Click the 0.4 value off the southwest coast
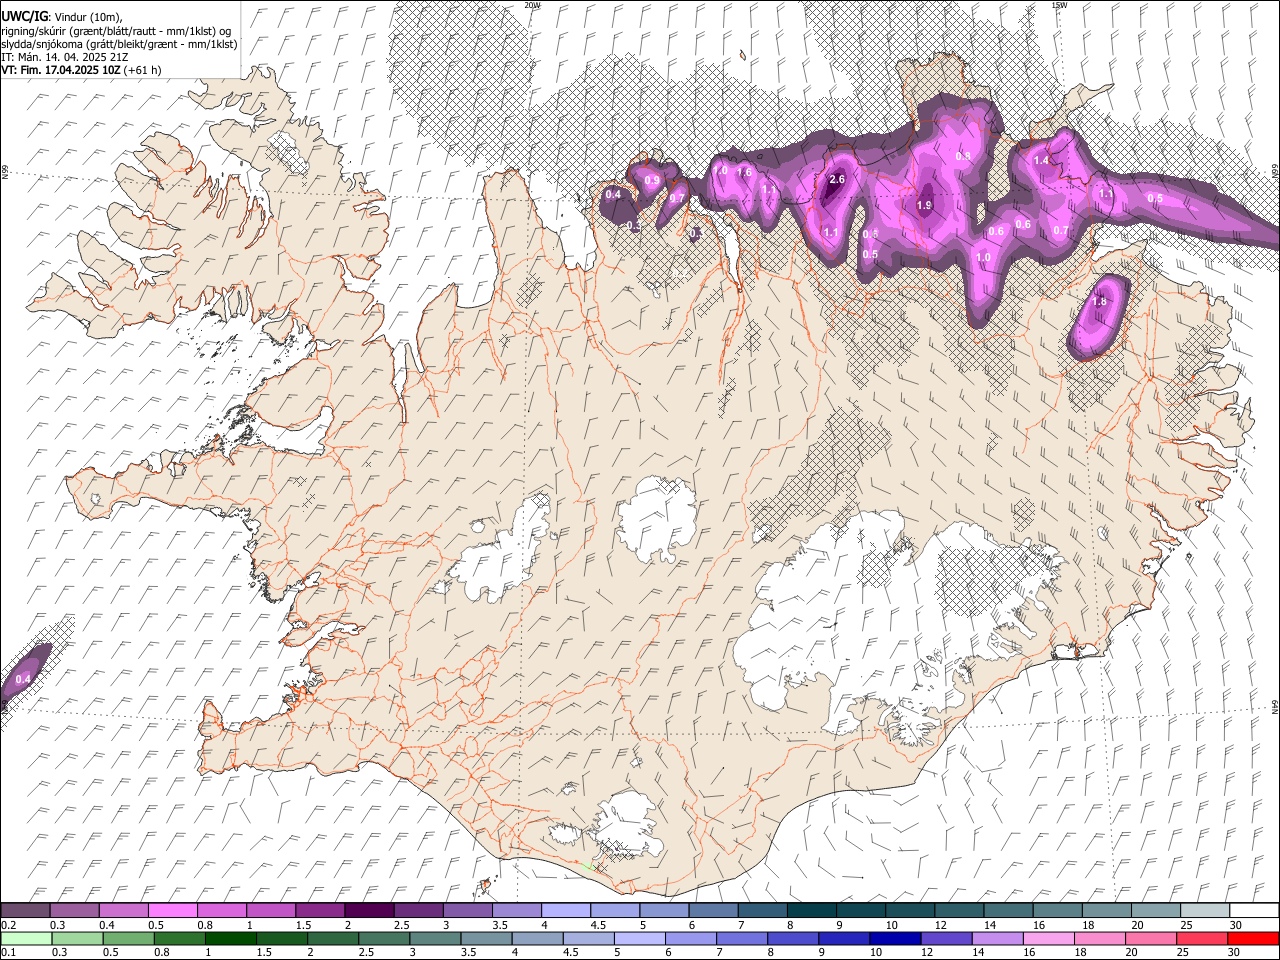This screenshot has height=960, width=1280. (24, 679)
